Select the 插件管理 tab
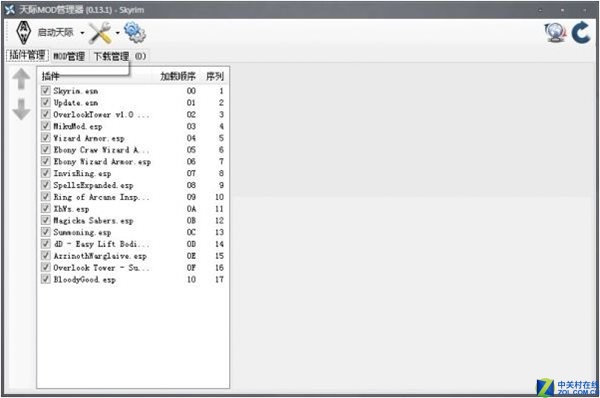The width and height of the screenshot is (600, 398). click(x=27, y=55)
